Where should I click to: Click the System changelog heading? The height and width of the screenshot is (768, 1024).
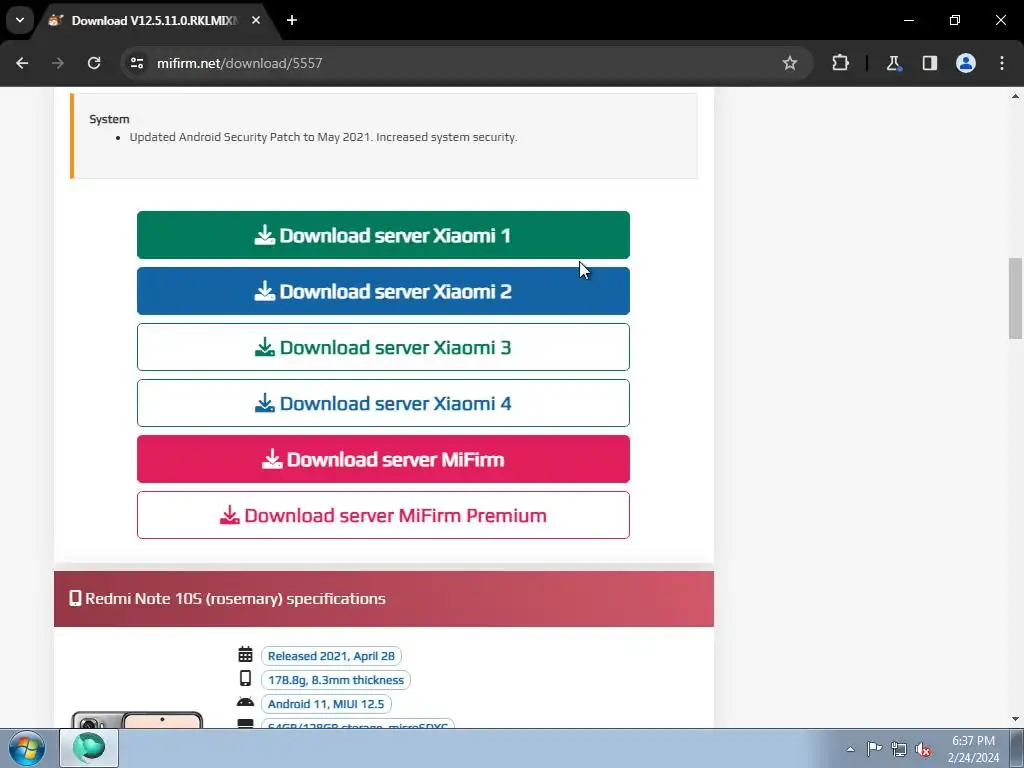point(109,119)
